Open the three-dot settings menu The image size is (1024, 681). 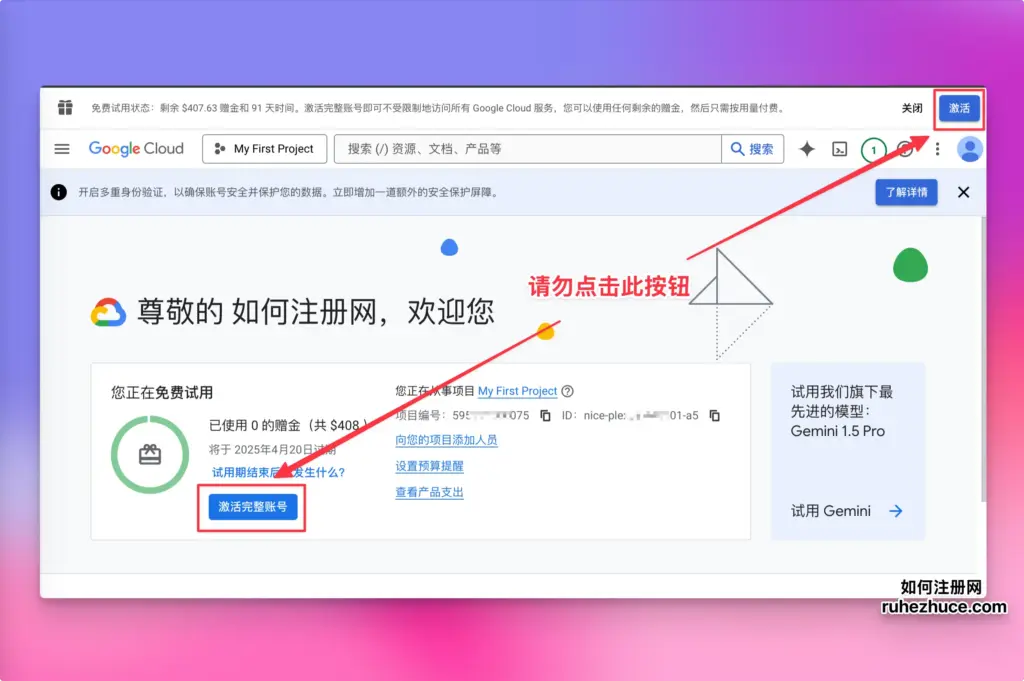point(937,150)
